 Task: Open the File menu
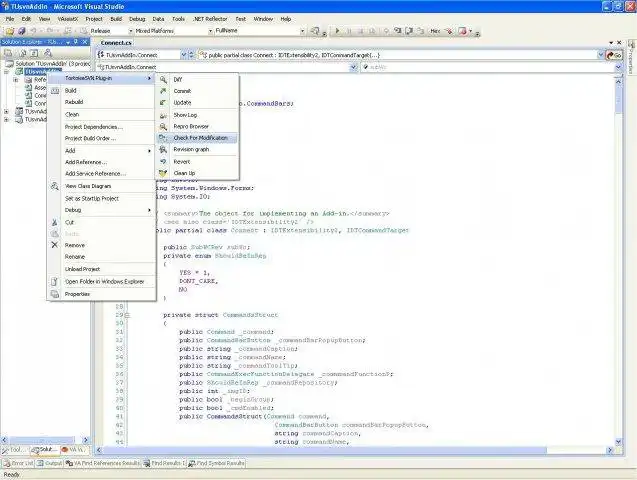10,19
